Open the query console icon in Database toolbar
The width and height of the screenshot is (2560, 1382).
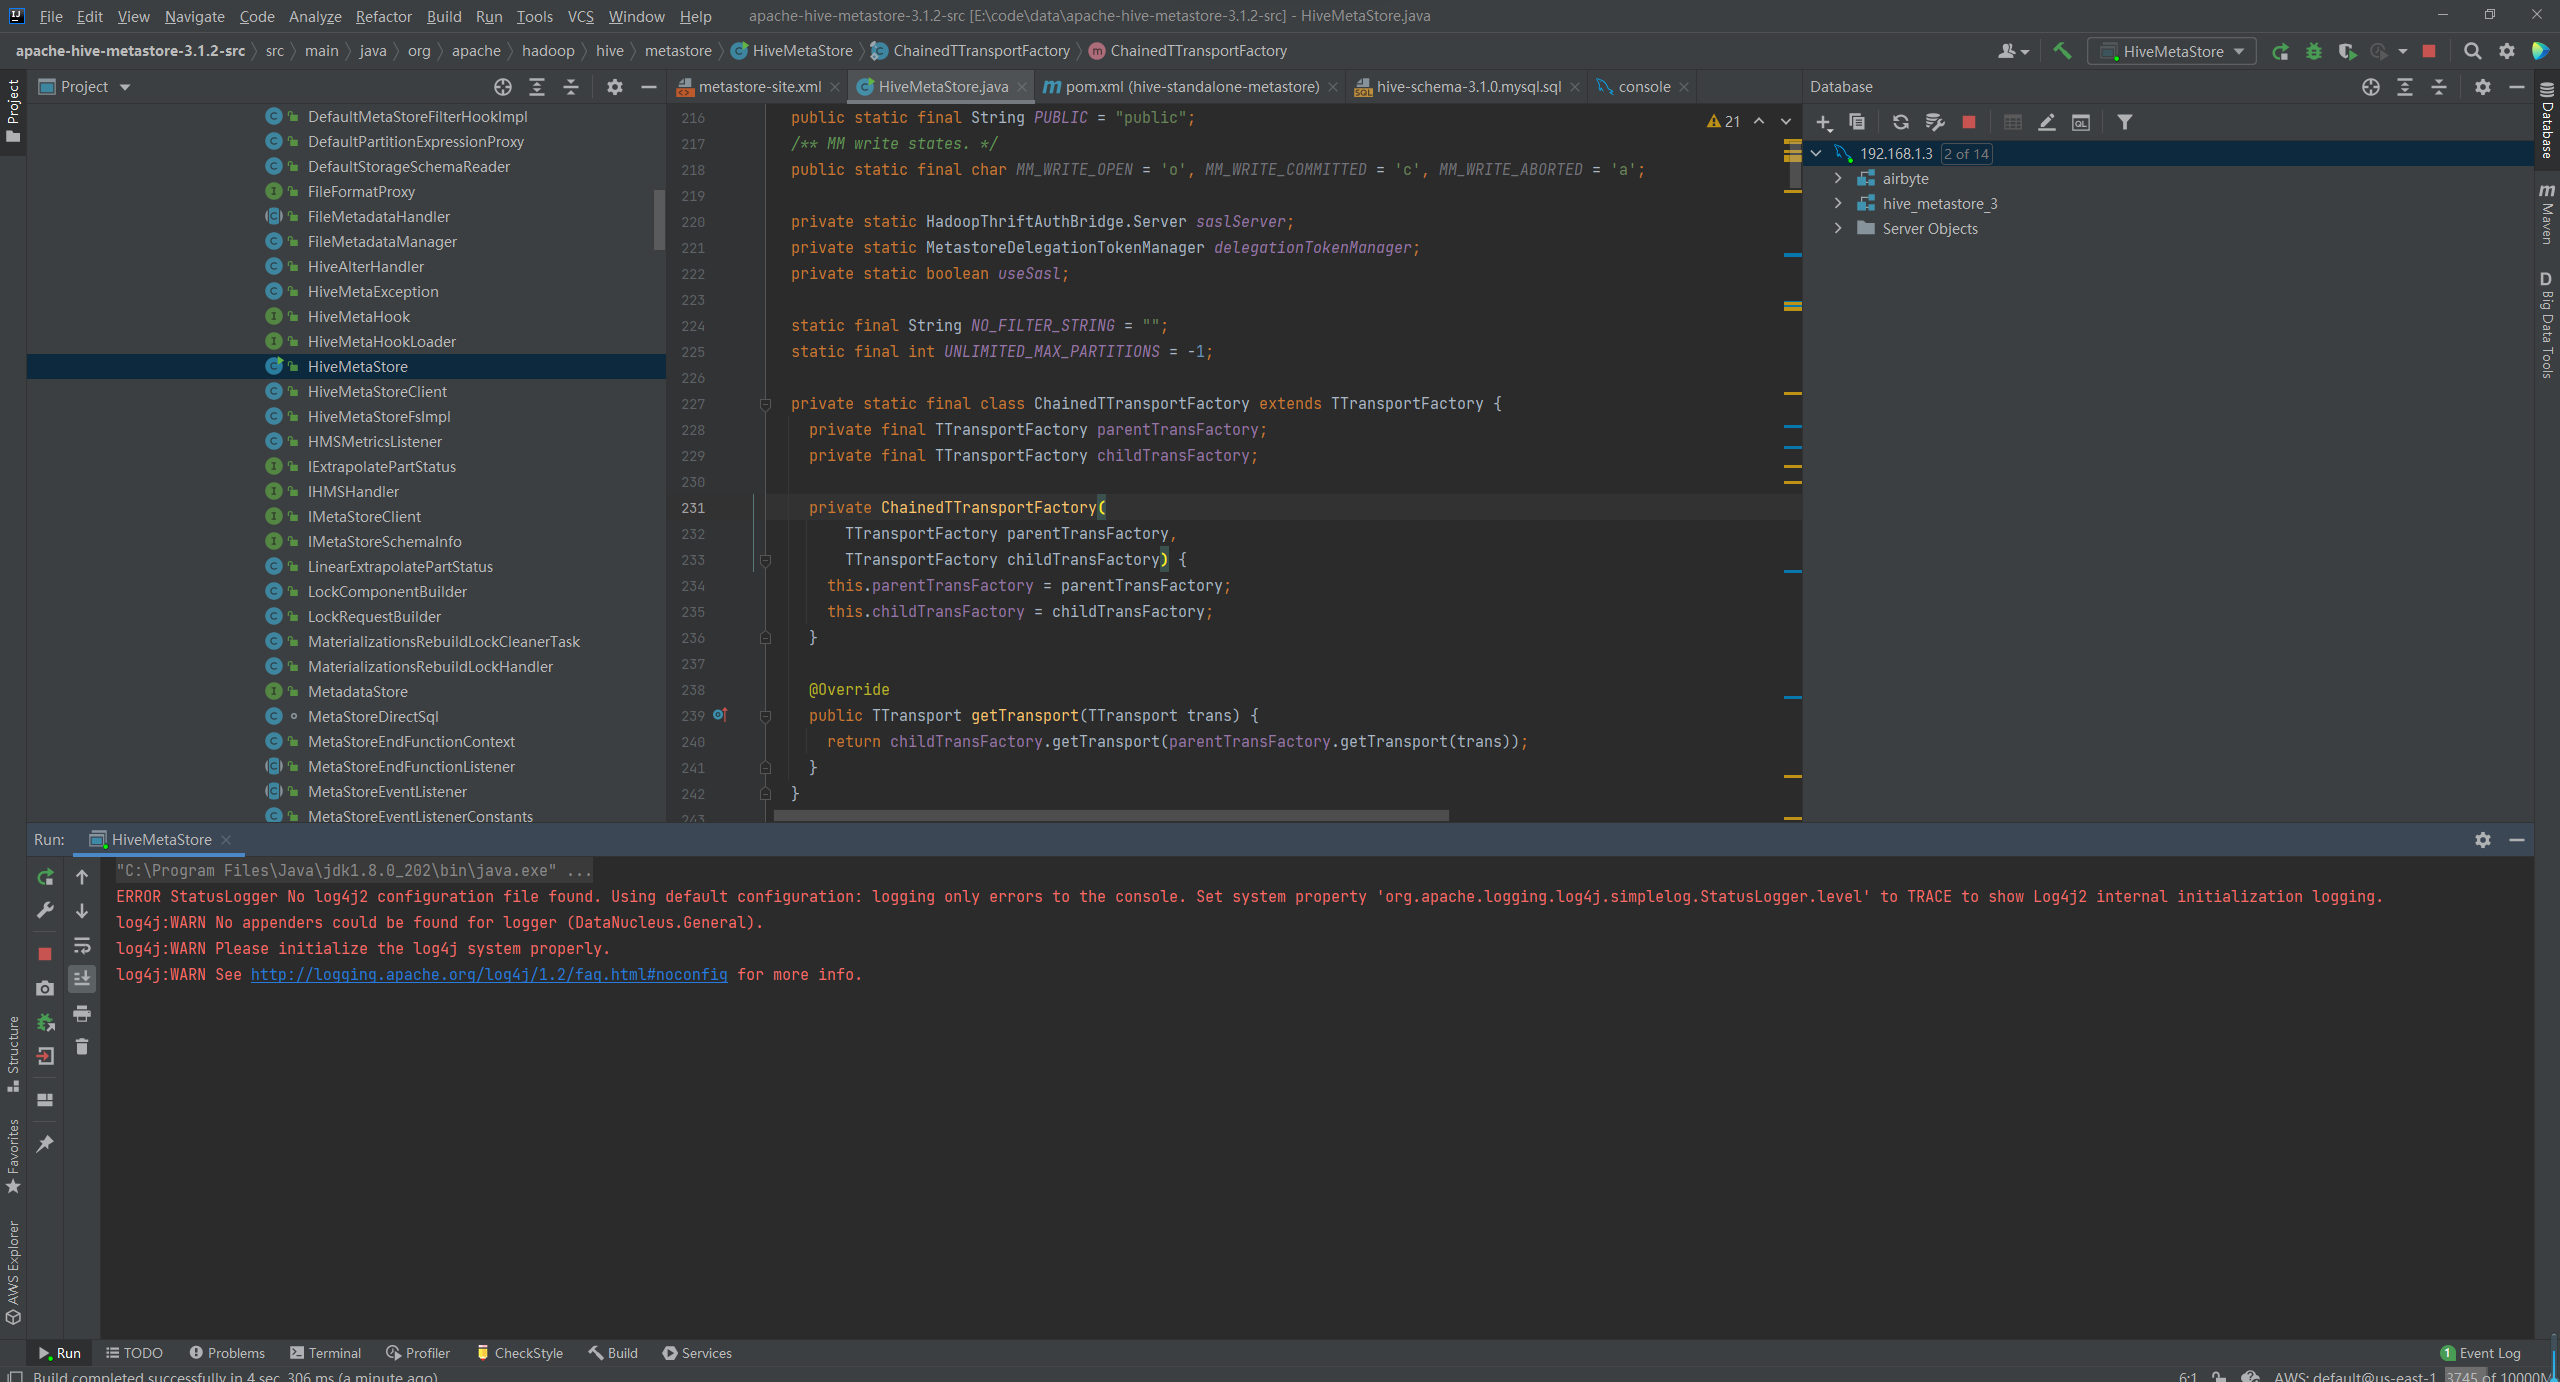[x=2081, y=122]
